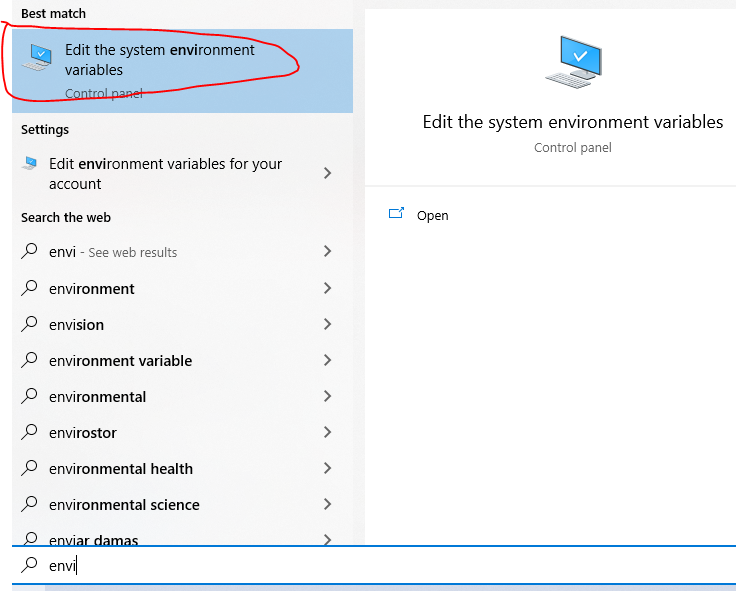Click the search box containing 'envi'
The width and height of the screenshot is (736, 591).
374,565
